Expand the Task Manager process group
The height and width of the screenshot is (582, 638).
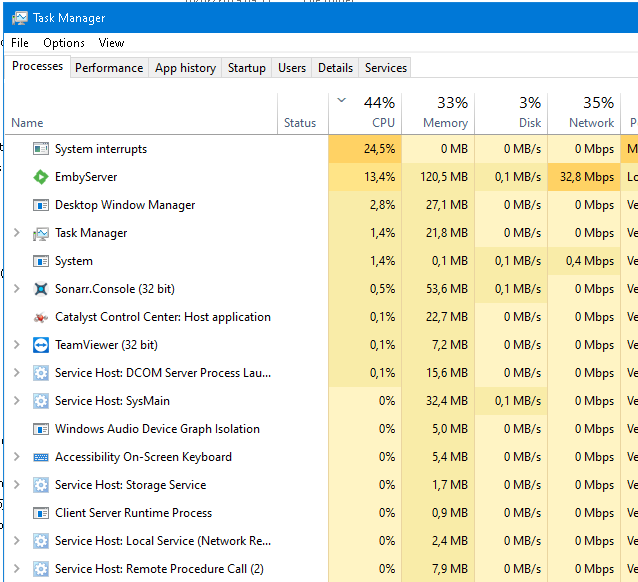point(16,233)
